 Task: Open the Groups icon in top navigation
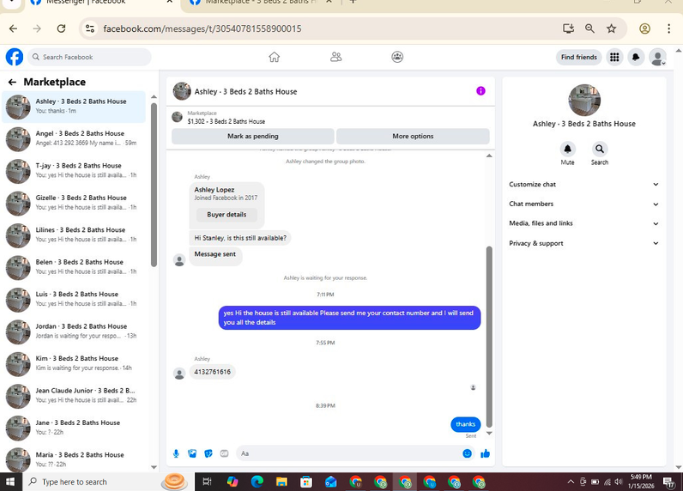(397, 57)
